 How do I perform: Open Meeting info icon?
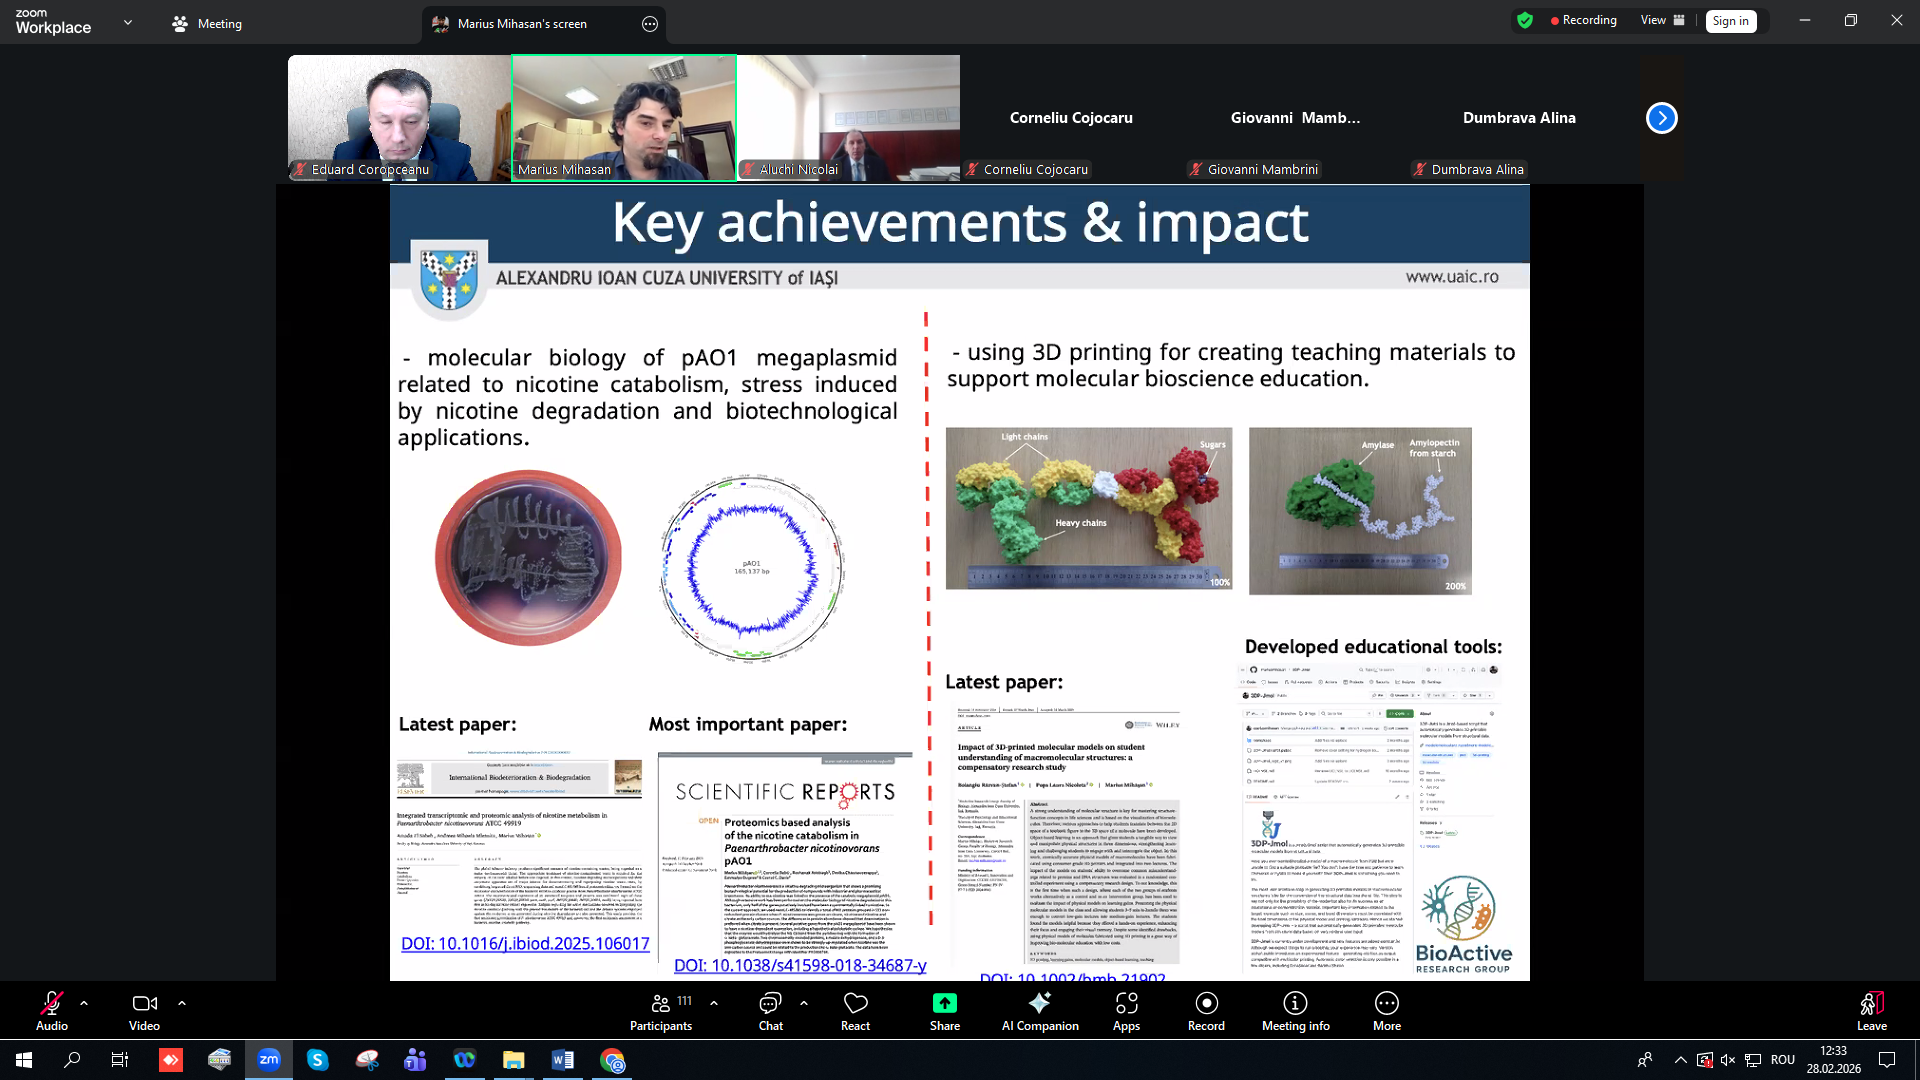pyautogui.click(x=1295, y=1003)
